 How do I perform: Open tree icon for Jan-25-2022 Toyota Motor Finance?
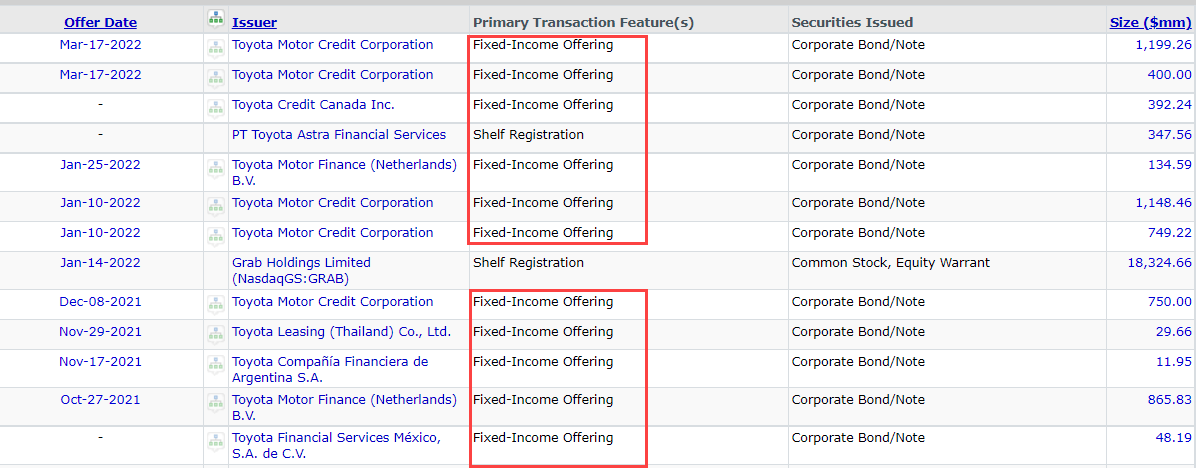pos(215,166)
